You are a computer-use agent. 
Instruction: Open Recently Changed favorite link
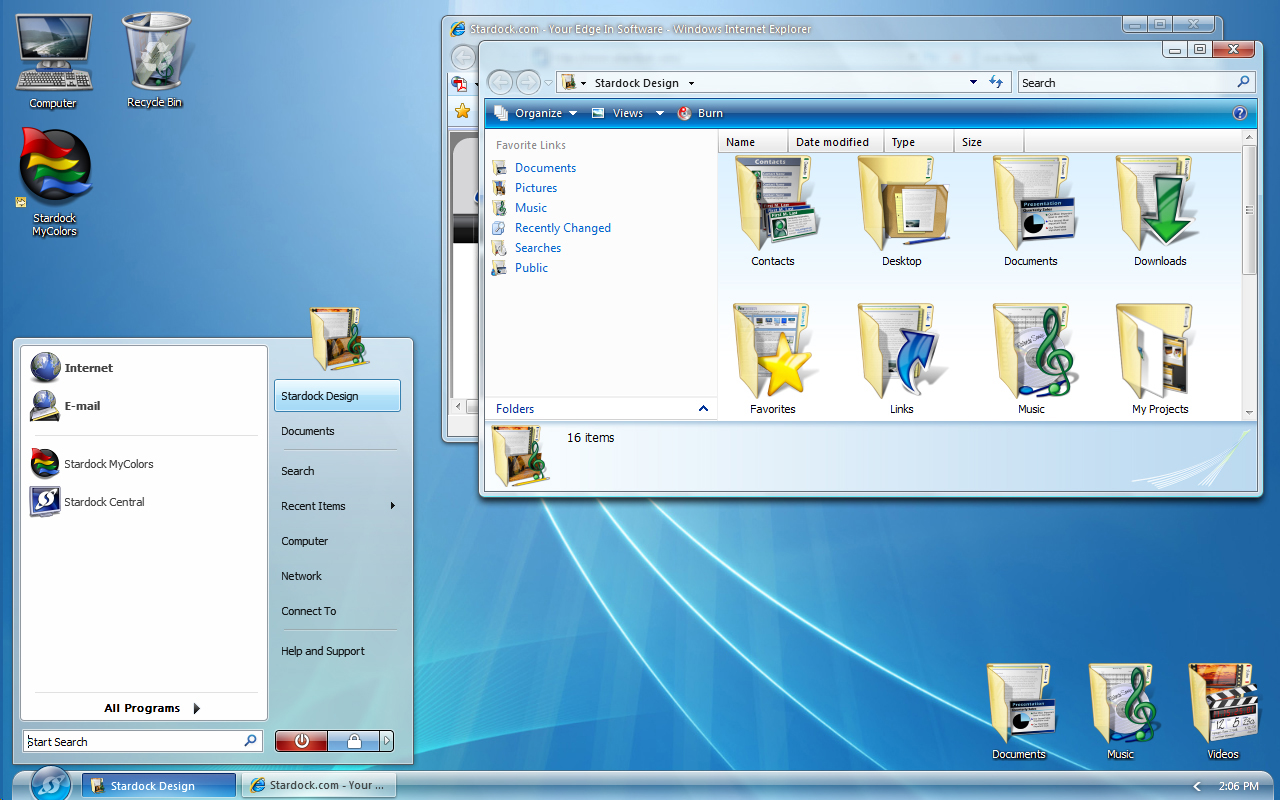563,228
